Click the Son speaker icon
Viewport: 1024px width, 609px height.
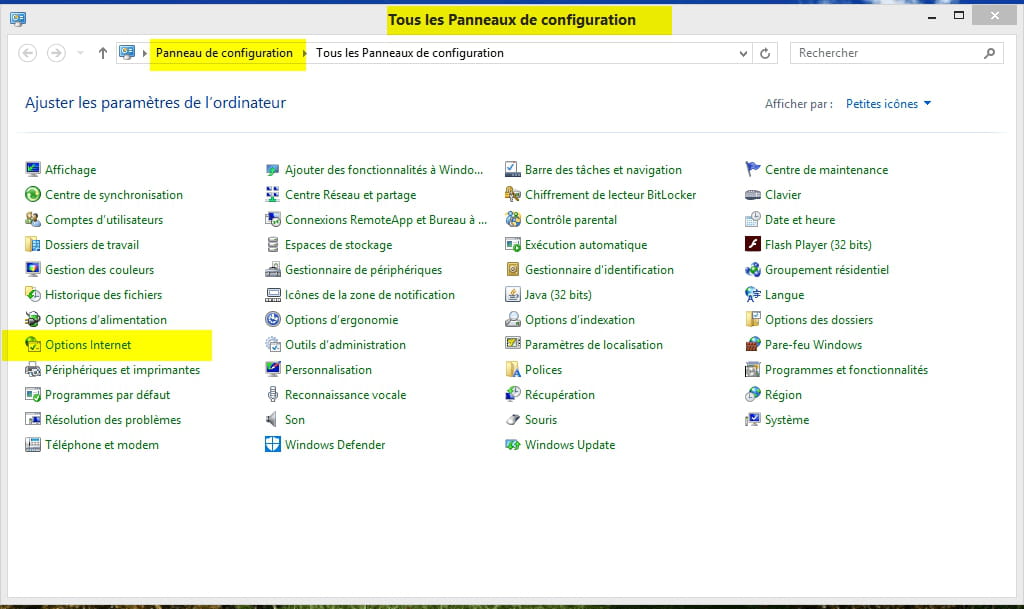(272, 420)
